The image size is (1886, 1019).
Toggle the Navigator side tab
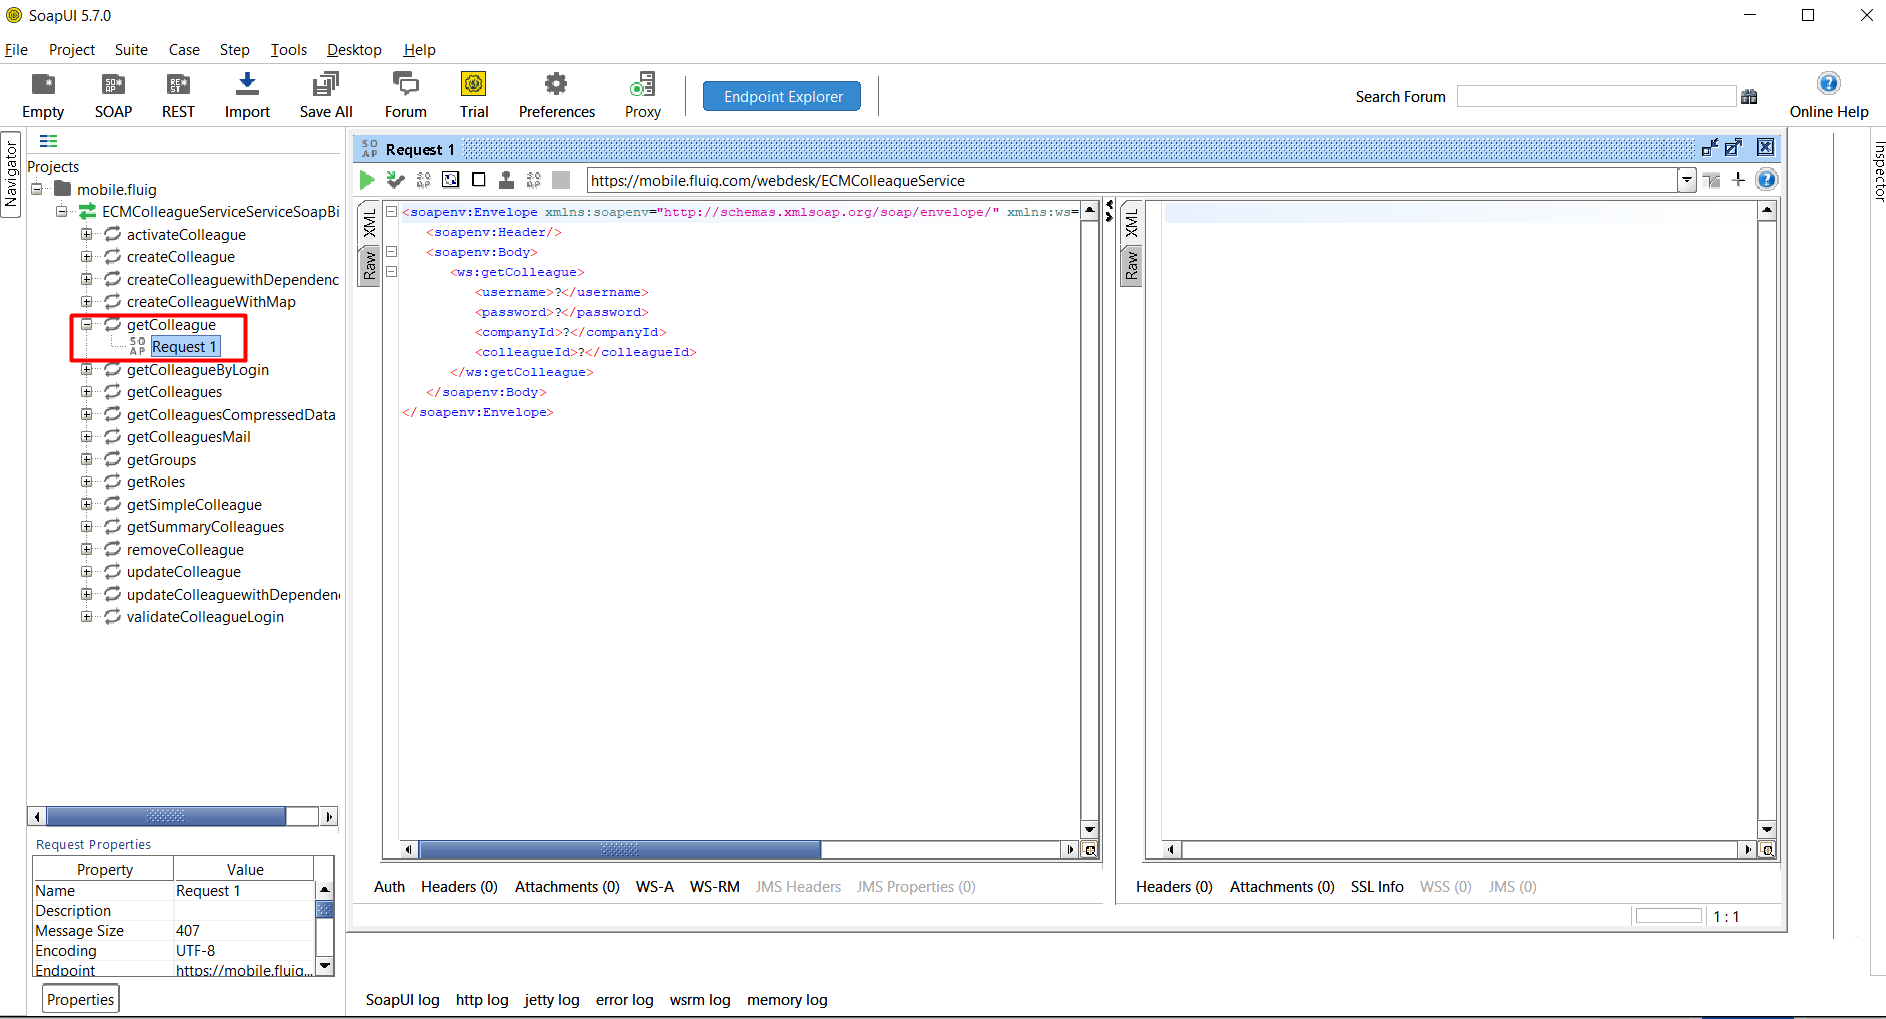[x=11, y=174]
